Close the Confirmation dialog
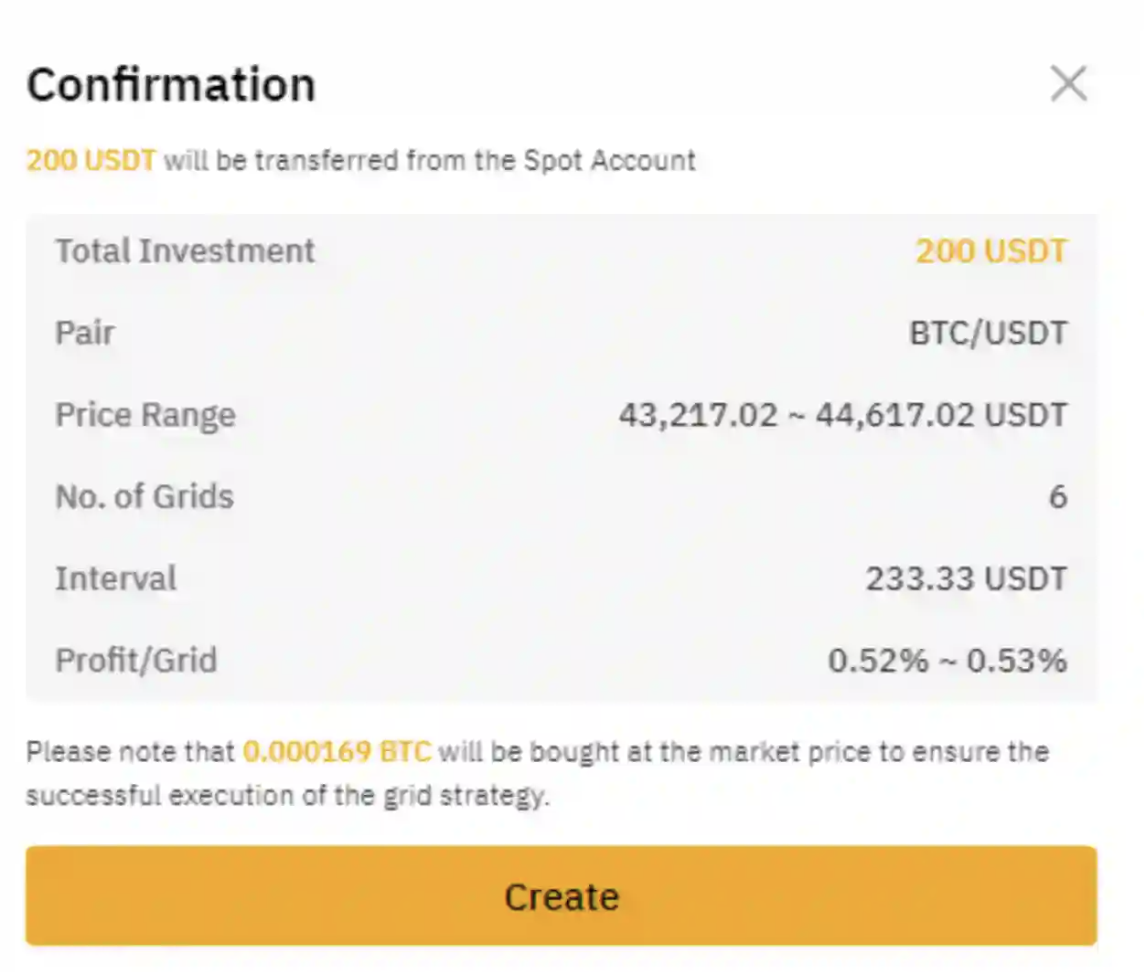The image size is (1144, 980). (1071, 84)
